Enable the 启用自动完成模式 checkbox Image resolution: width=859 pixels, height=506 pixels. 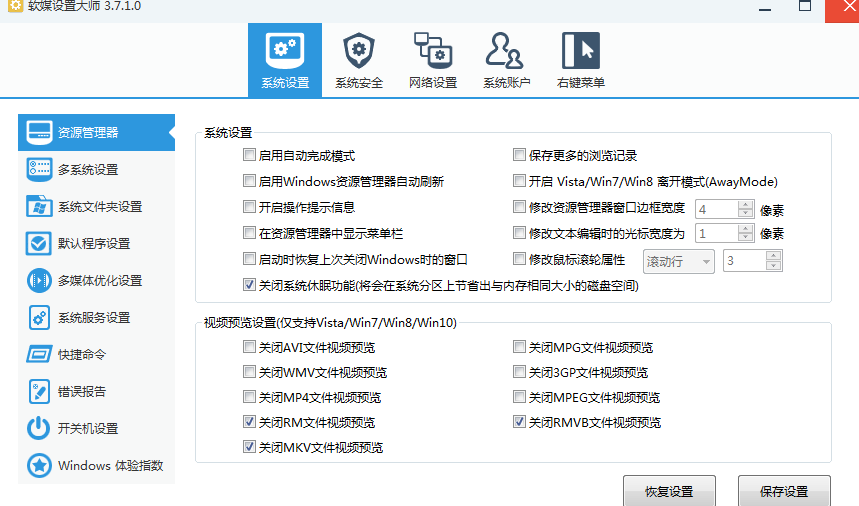(x=249, y=156)
